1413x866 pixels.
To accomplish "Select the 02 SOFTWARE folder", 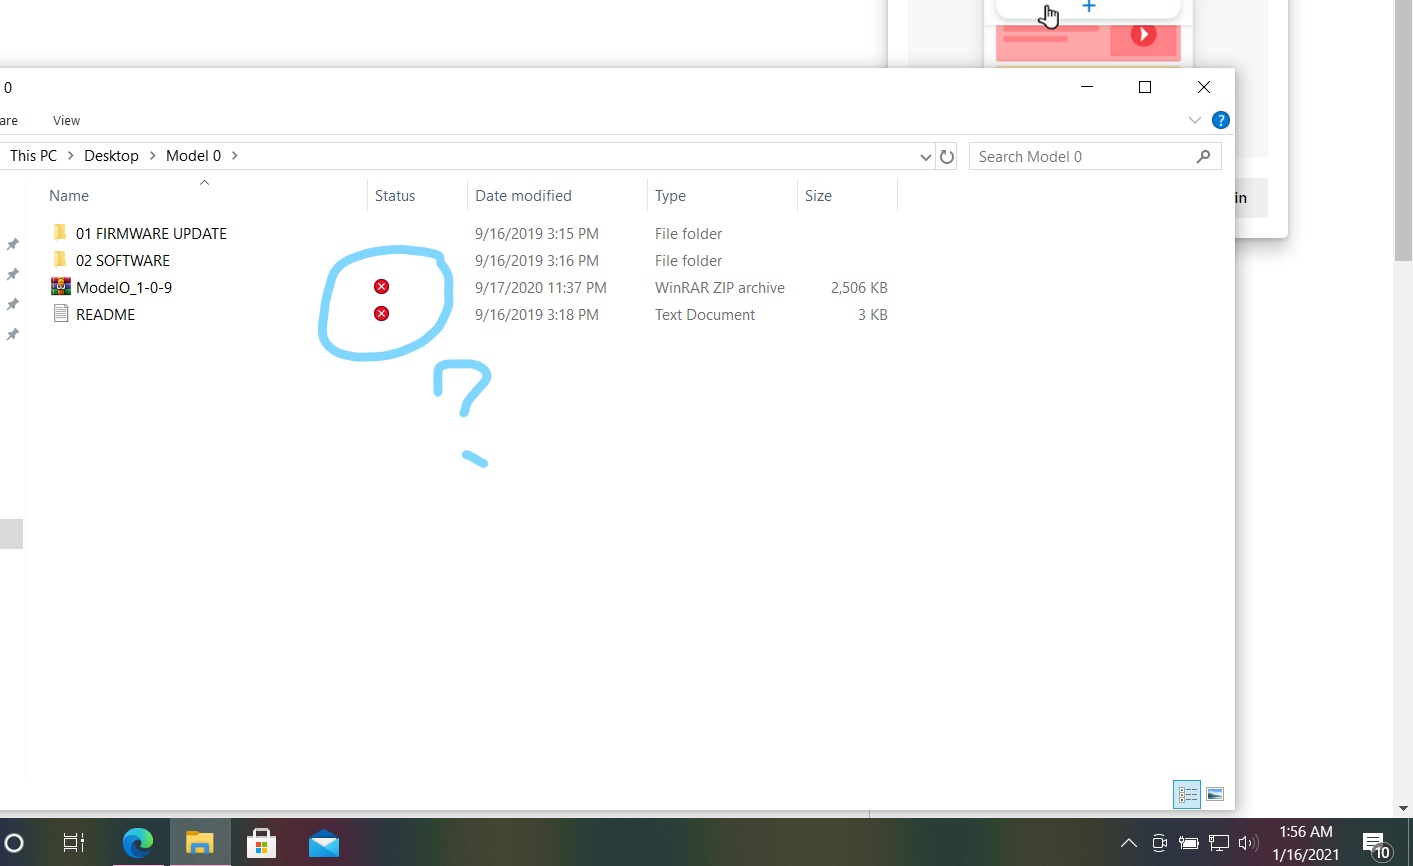I will tap(122, 260).
